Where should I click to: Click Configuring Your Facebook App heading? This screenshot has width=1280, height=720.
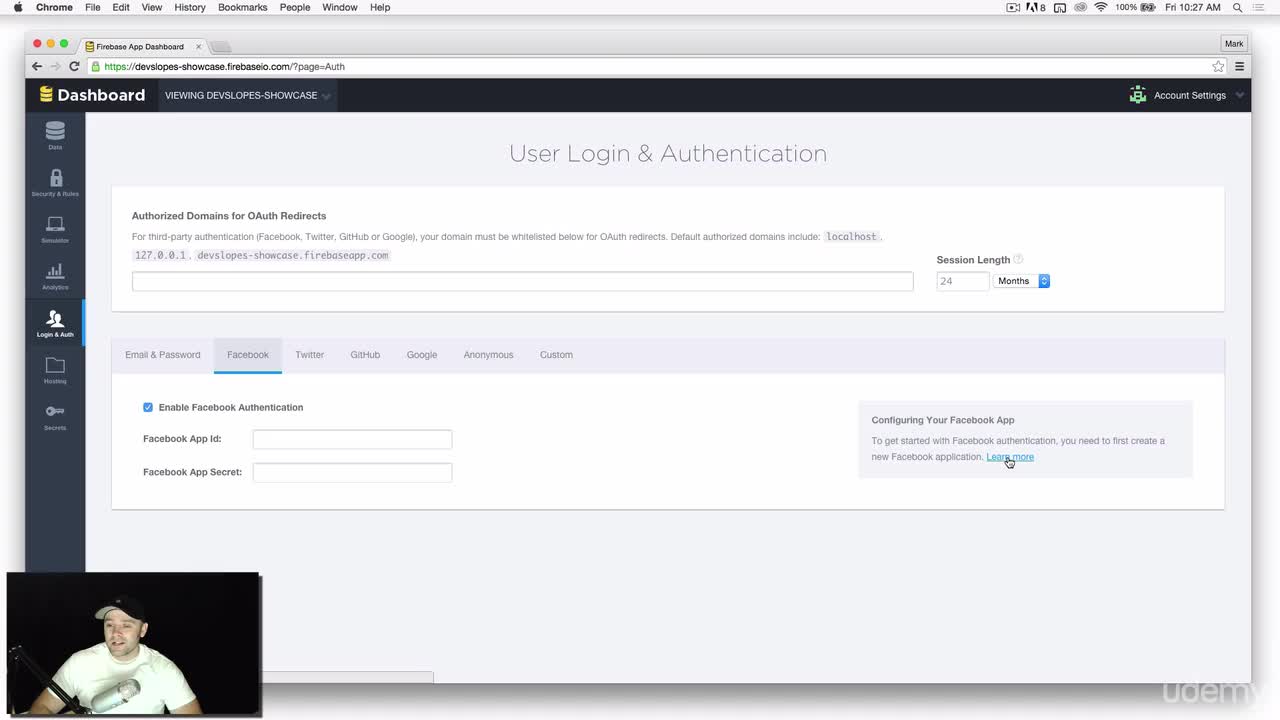point(942,420)
